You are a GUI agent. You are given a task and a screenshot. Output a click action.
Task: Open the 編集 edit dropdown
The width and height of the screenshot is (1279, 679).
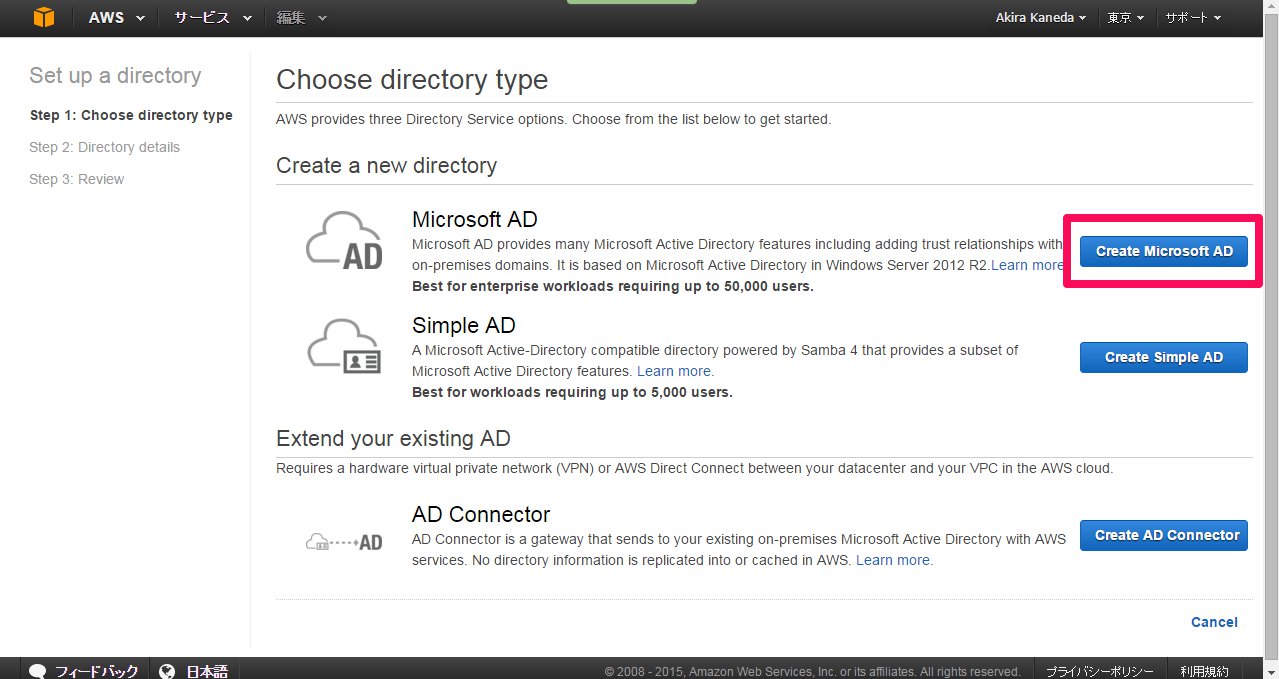(302, 18)
